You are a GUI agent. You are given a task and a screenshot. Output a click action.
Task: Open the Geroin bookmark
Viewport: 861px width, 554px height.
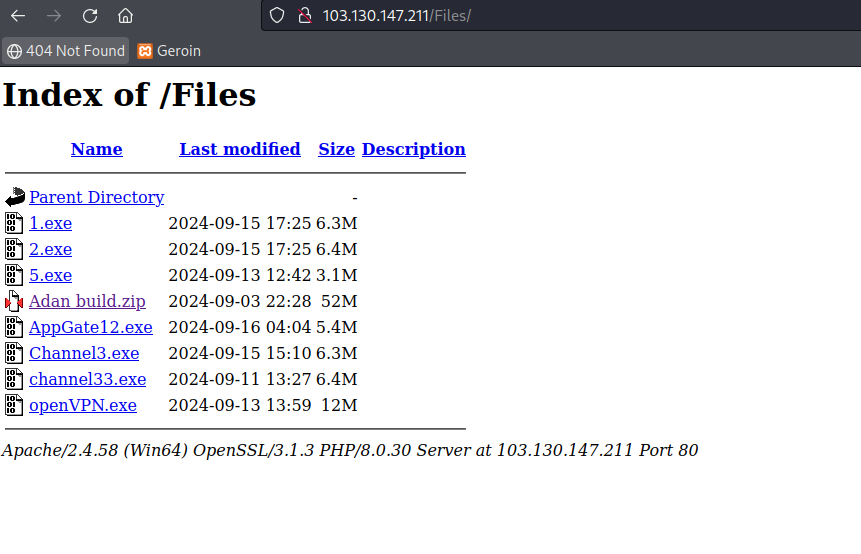point(169,51)
